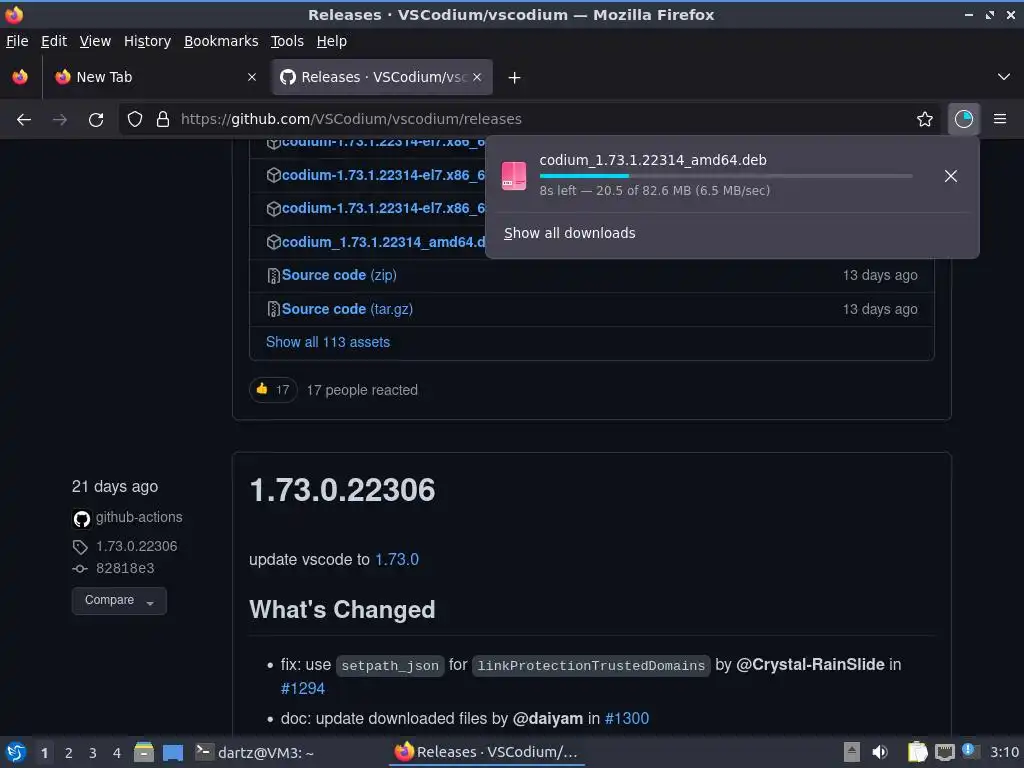Expand the Compare dropdown button

pos(119,601)
